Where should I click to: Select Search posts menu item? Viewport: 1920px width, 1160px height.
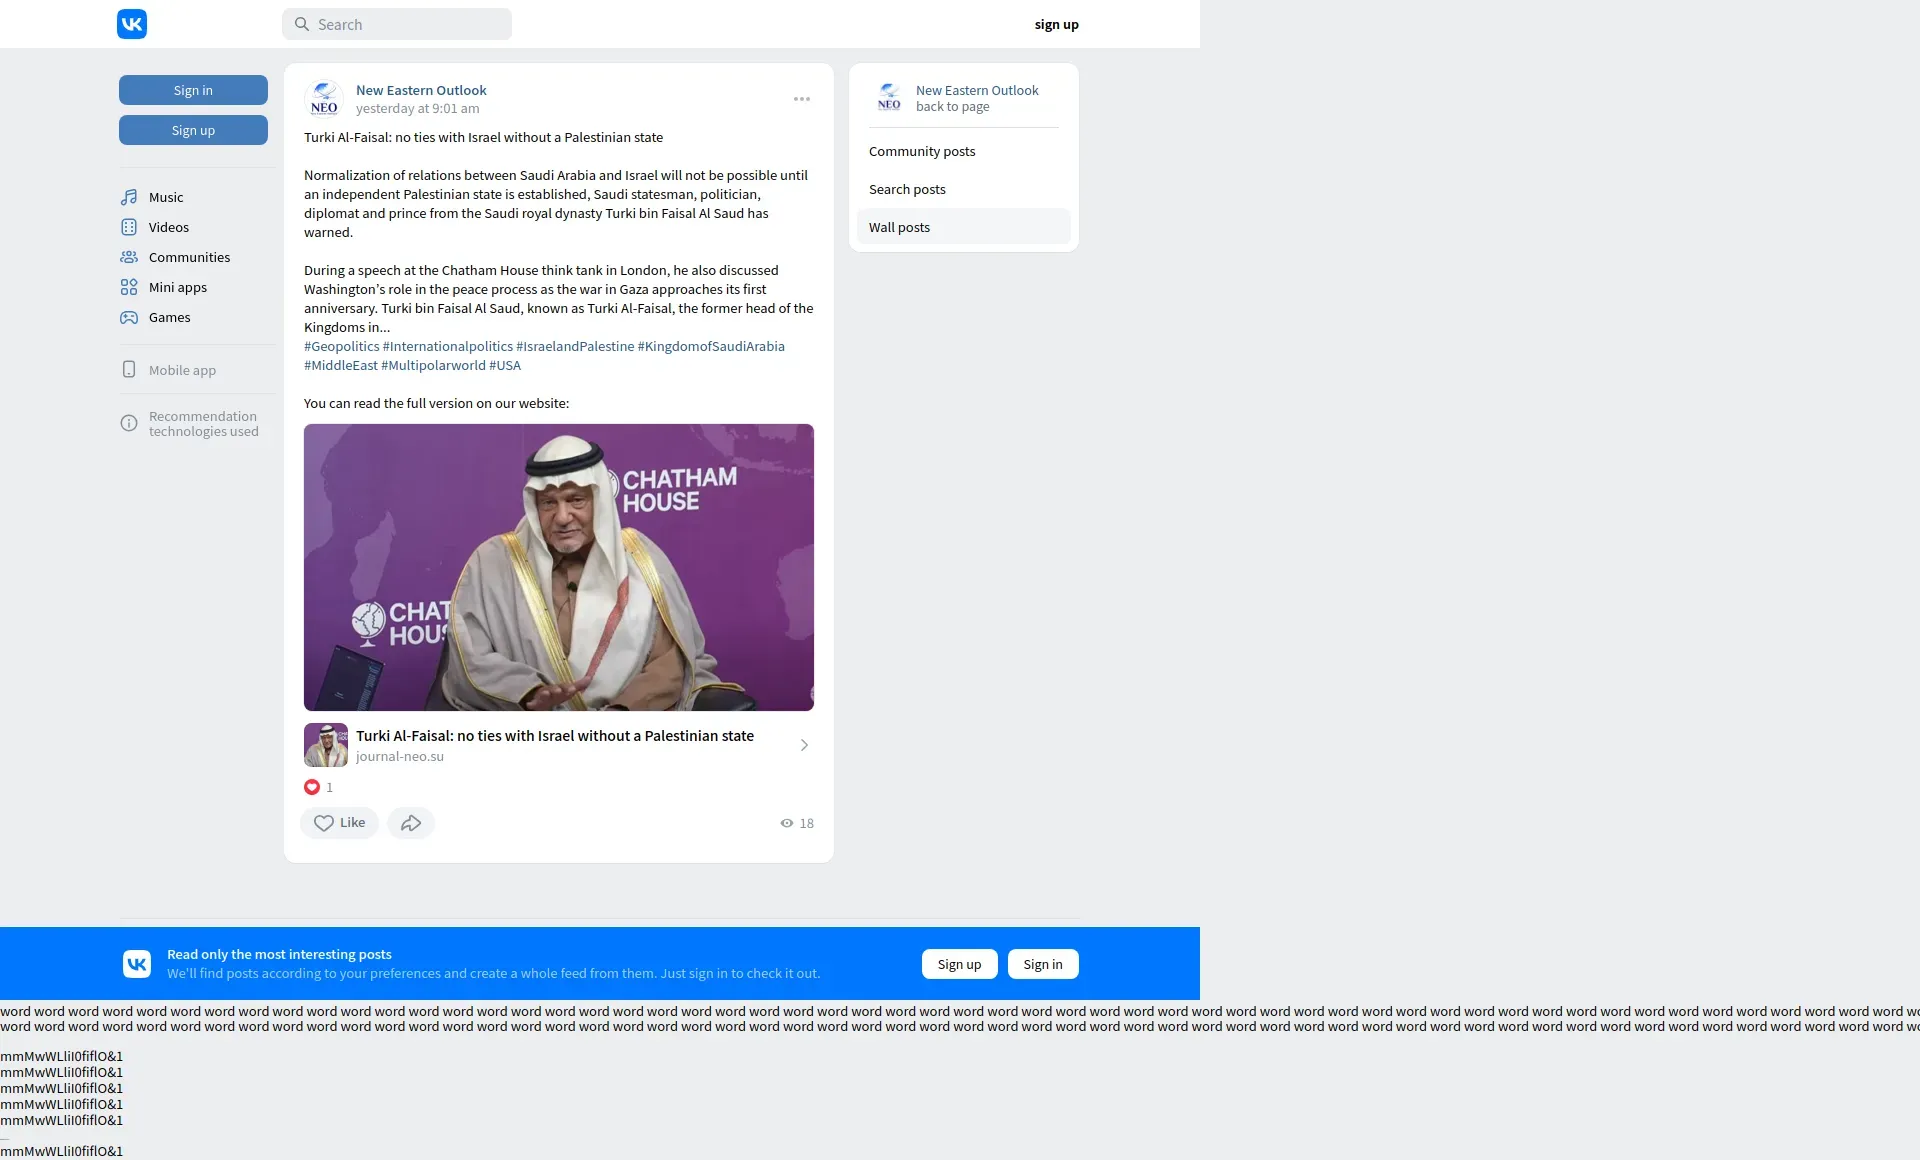907,190
